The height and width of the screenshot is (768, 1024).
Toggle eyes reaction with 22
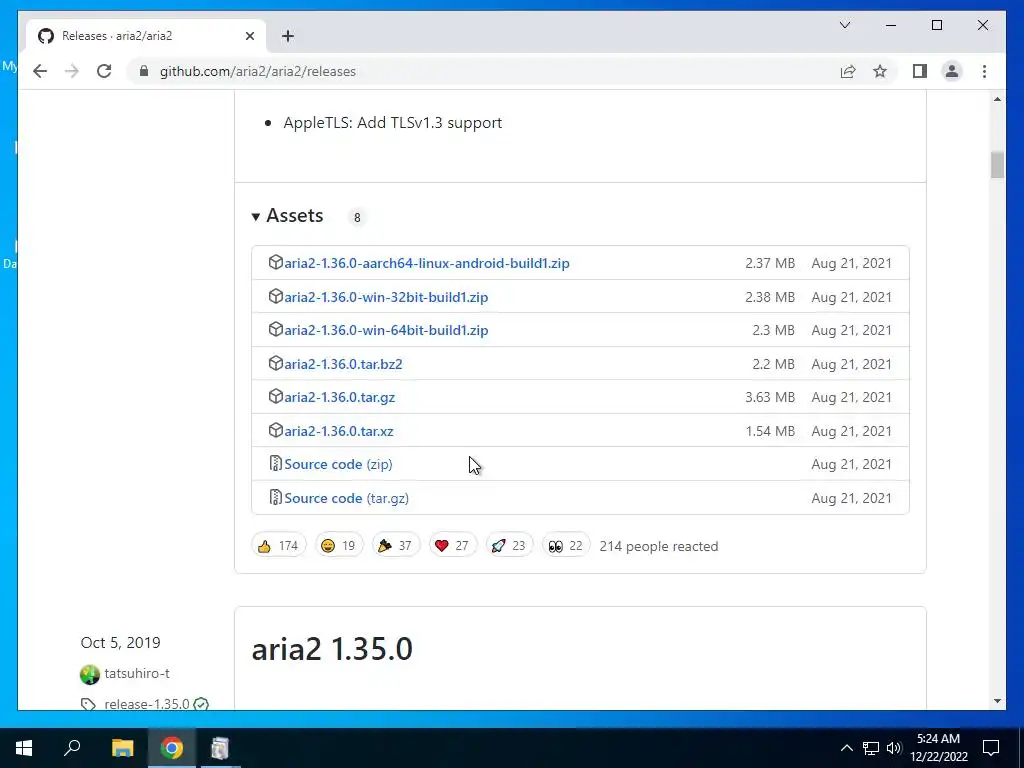point(566,545)
